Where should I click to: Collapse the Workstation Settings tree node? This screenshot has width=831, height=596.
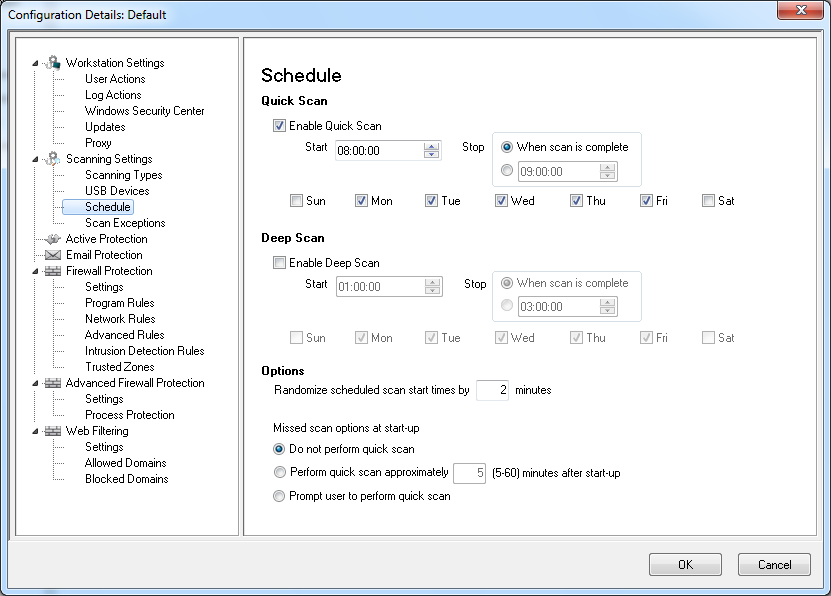pyautogui.click(x=36, y=63)
